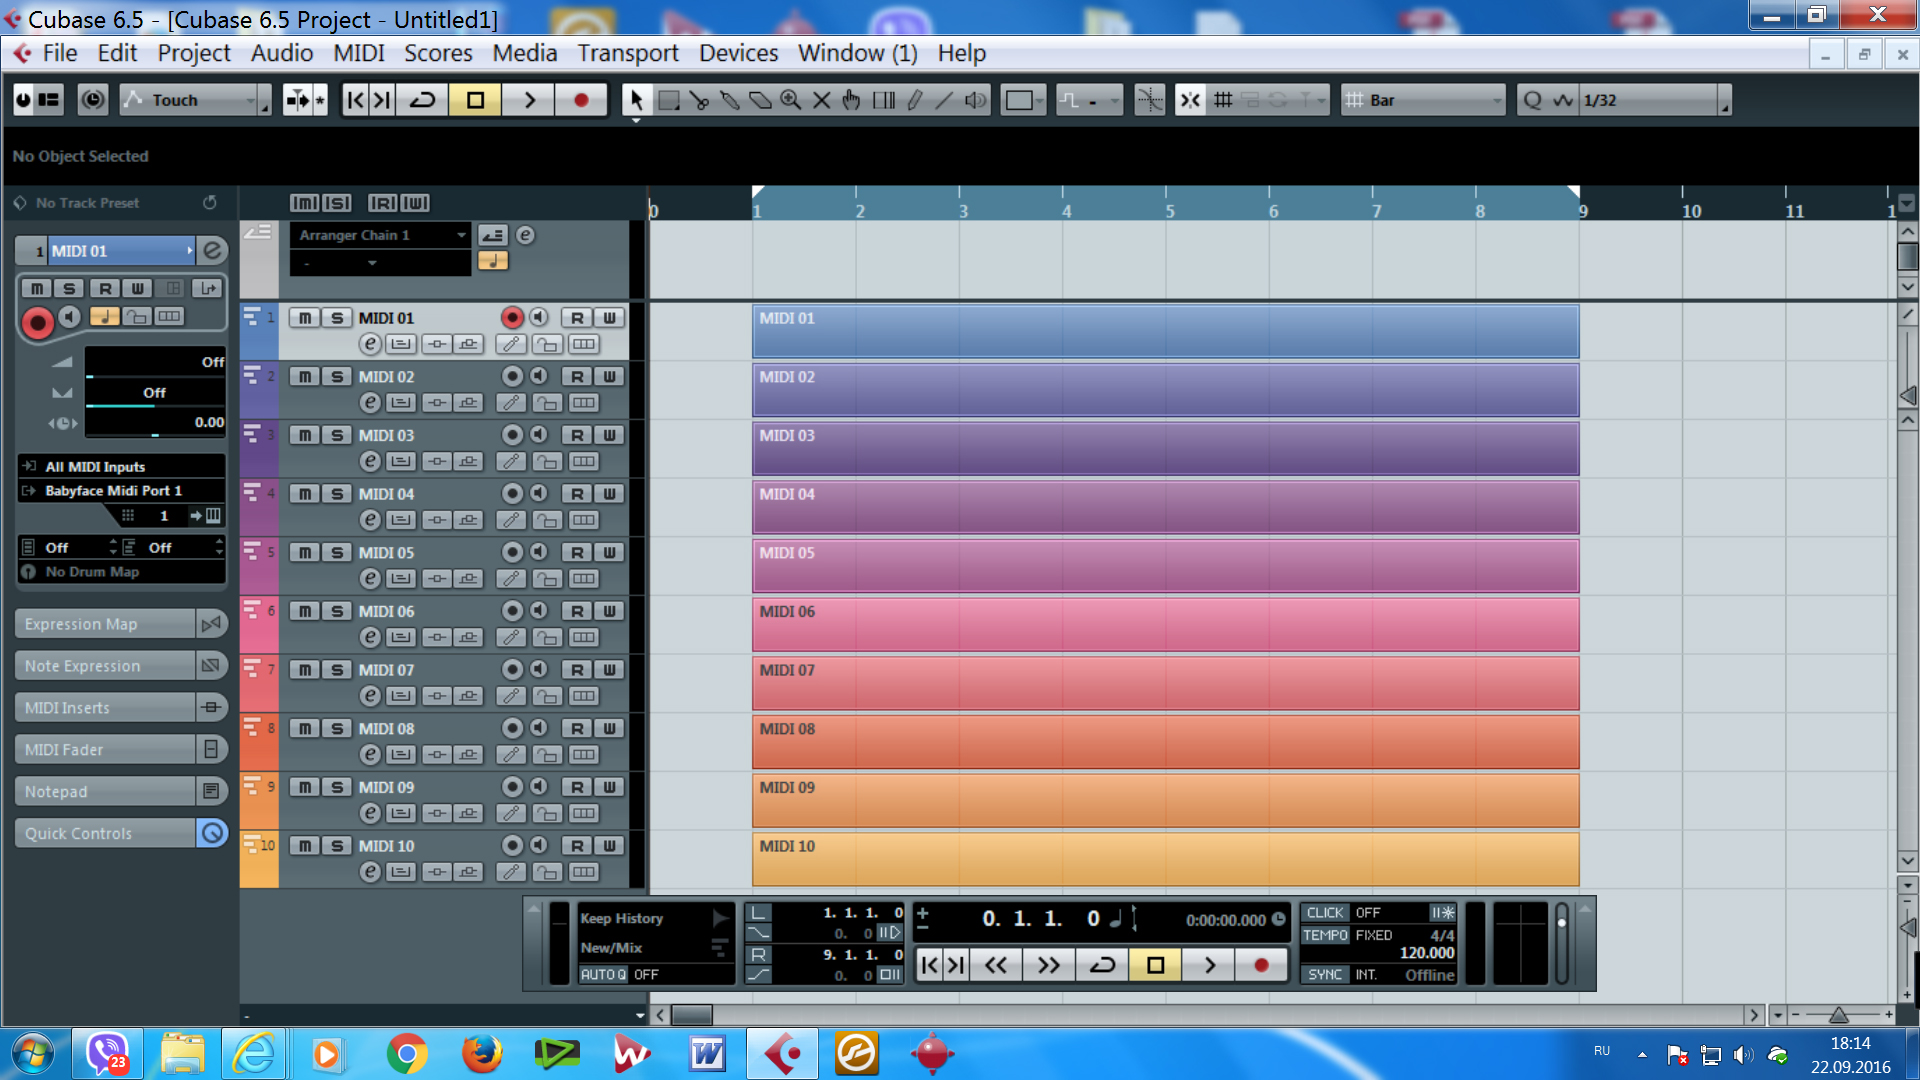
Task: Open the Transport menu
Action: coord(627,53)
